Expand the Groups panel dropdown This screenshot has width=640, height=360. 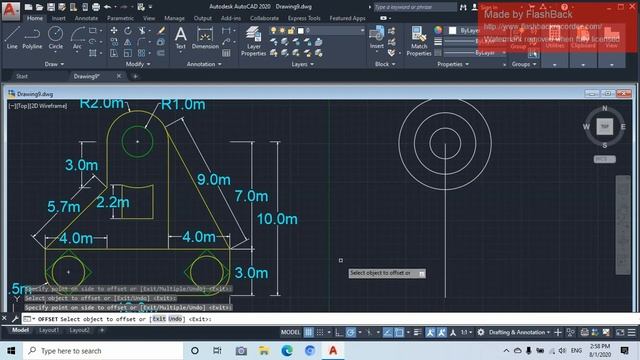(524, 64)
